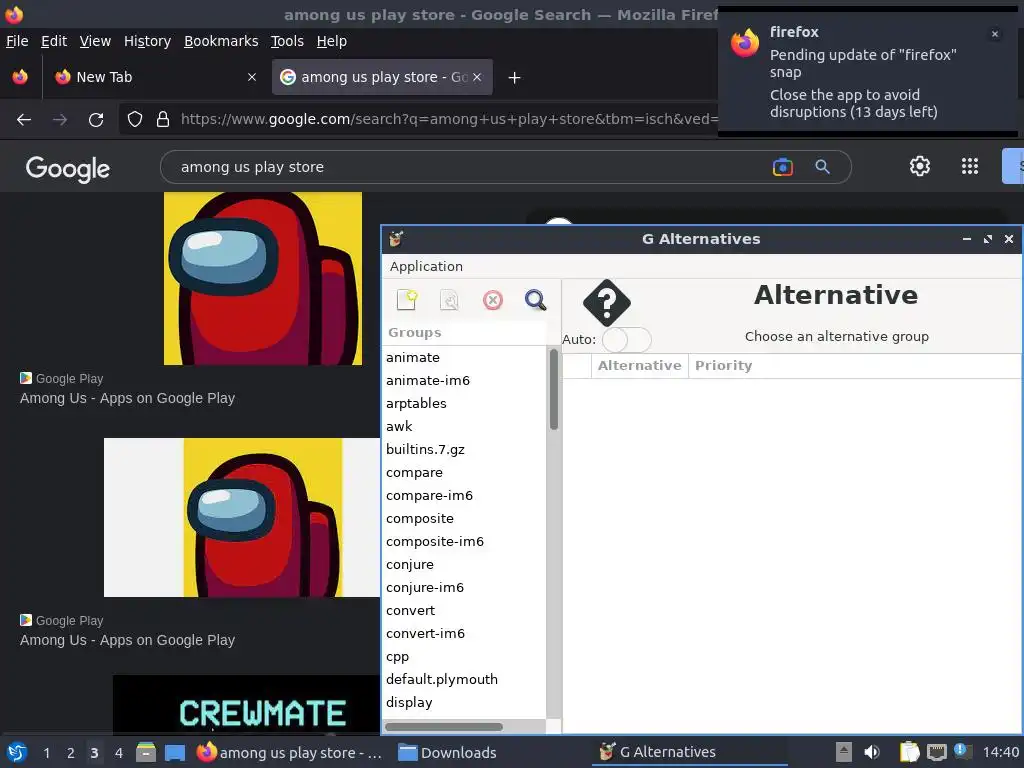Click the site security padlock icon
The image size is (1024, 768).
(x=163, y=120)
